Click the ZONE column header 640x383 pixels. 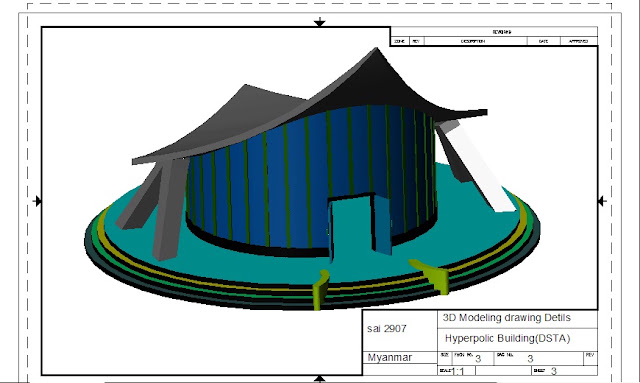tap(400, 41)
